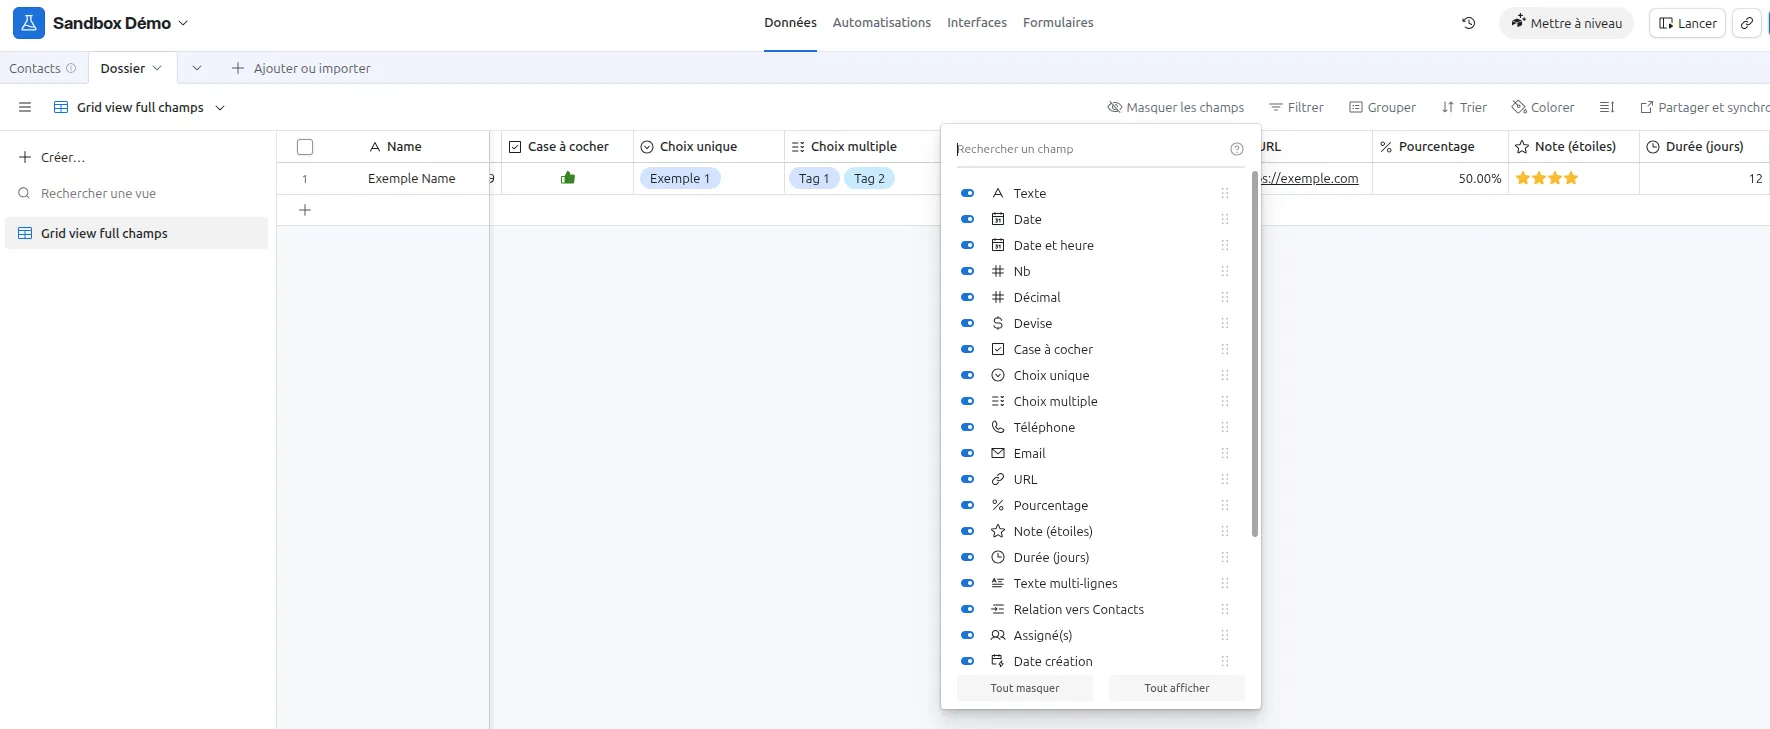Check the select-all rows checkbox
Image resolution: width=1770 pixels, height=729 pixels.
click(x=305, y=147)
